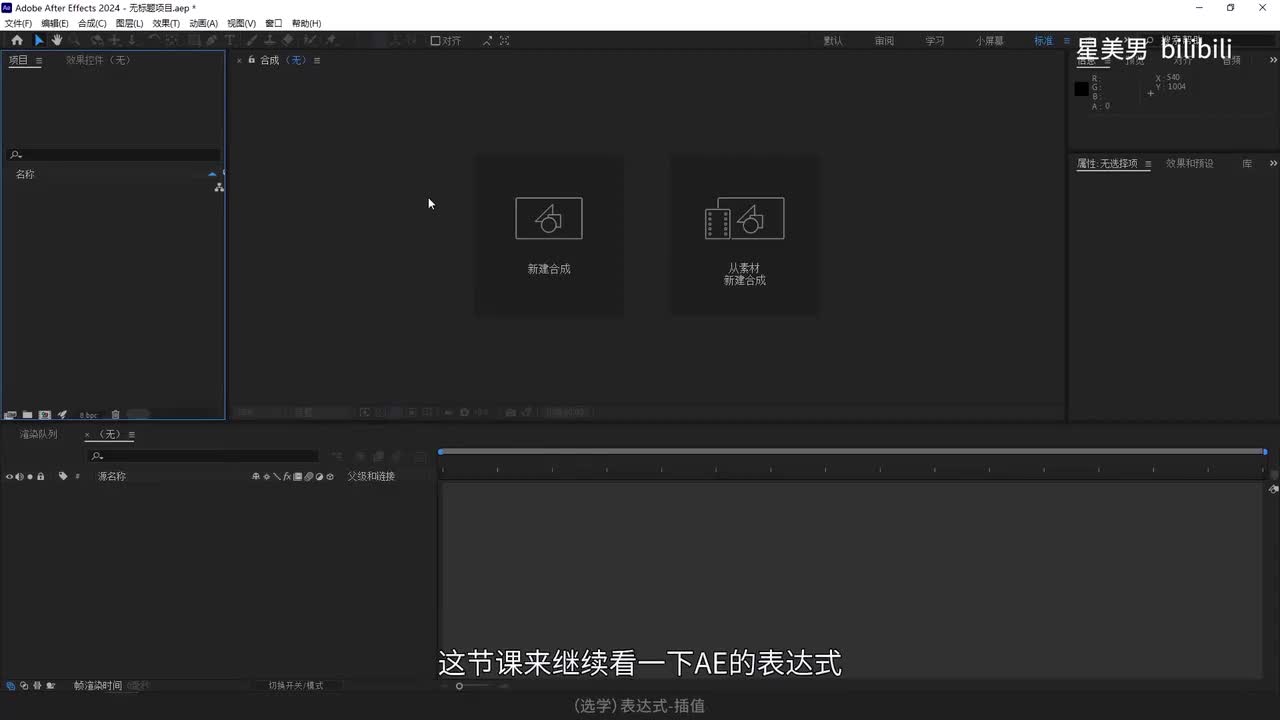Click the black color swatch in Info panel
1280x720 pixels.
point(1081,89)
